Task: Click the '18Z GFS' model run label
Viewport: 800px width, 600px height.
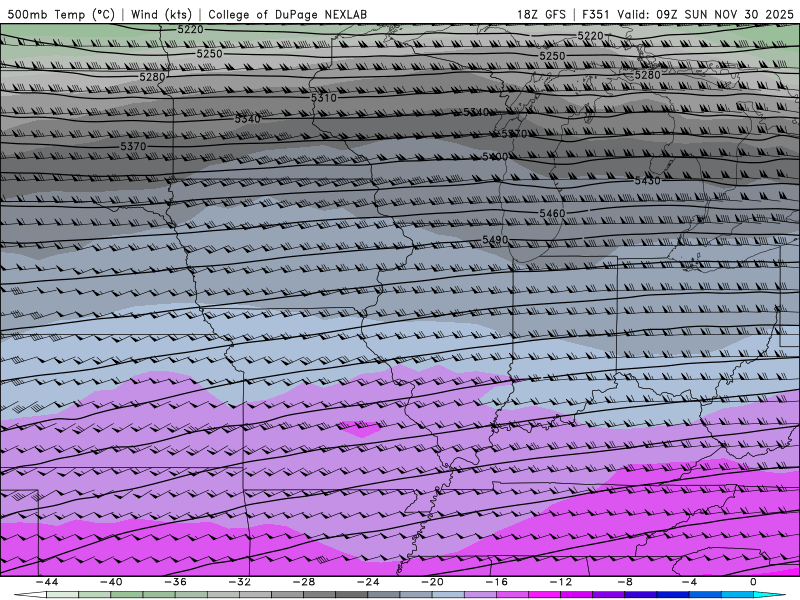Action: (541, 14)
